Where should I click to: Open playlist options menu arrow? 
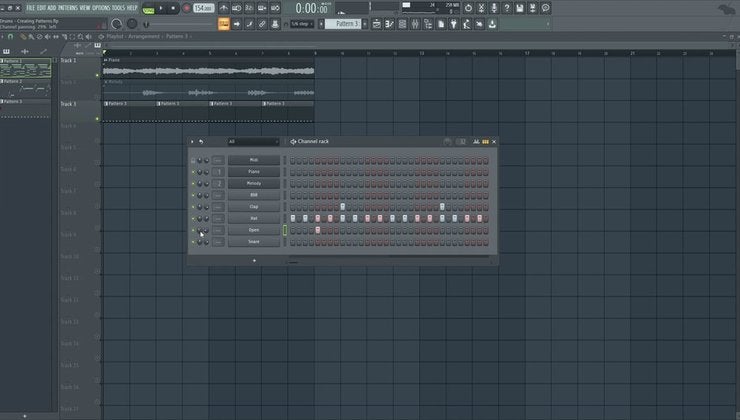(2, 36)
